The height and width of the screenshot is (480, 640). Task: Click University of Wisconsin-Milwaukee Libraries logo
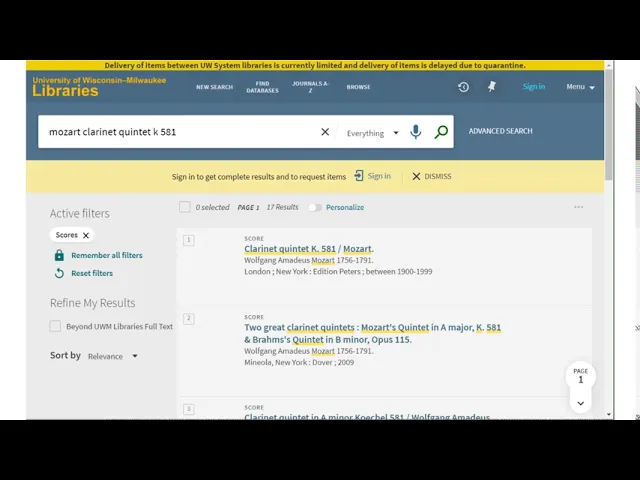click(x=99, y=87)
